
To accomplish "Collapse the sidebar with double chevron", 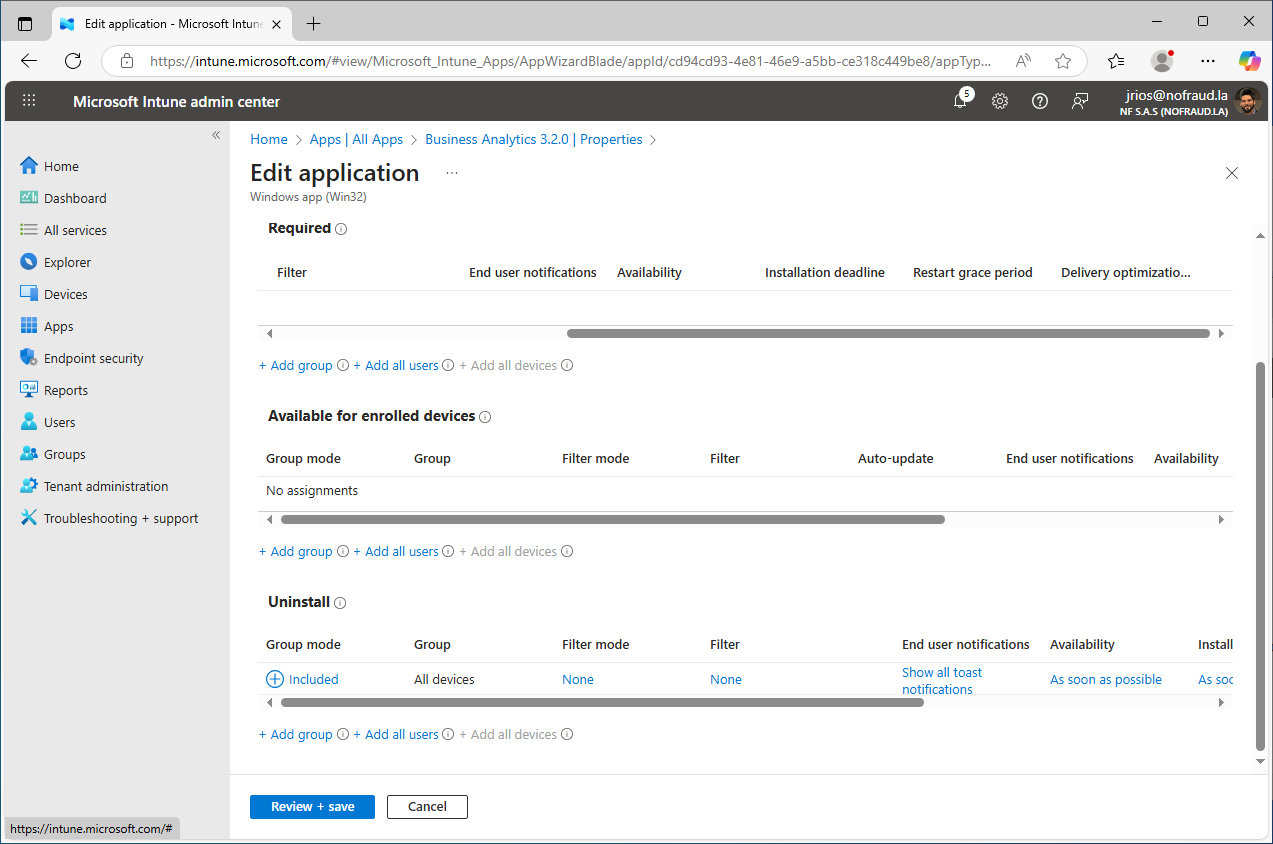I will tap(216, 135).
